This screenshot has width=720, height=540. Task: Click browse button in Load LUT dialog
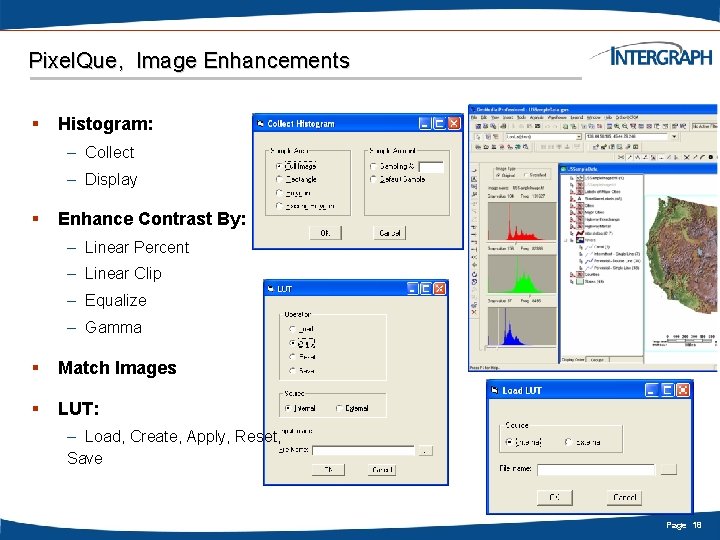tap(669, 469)
